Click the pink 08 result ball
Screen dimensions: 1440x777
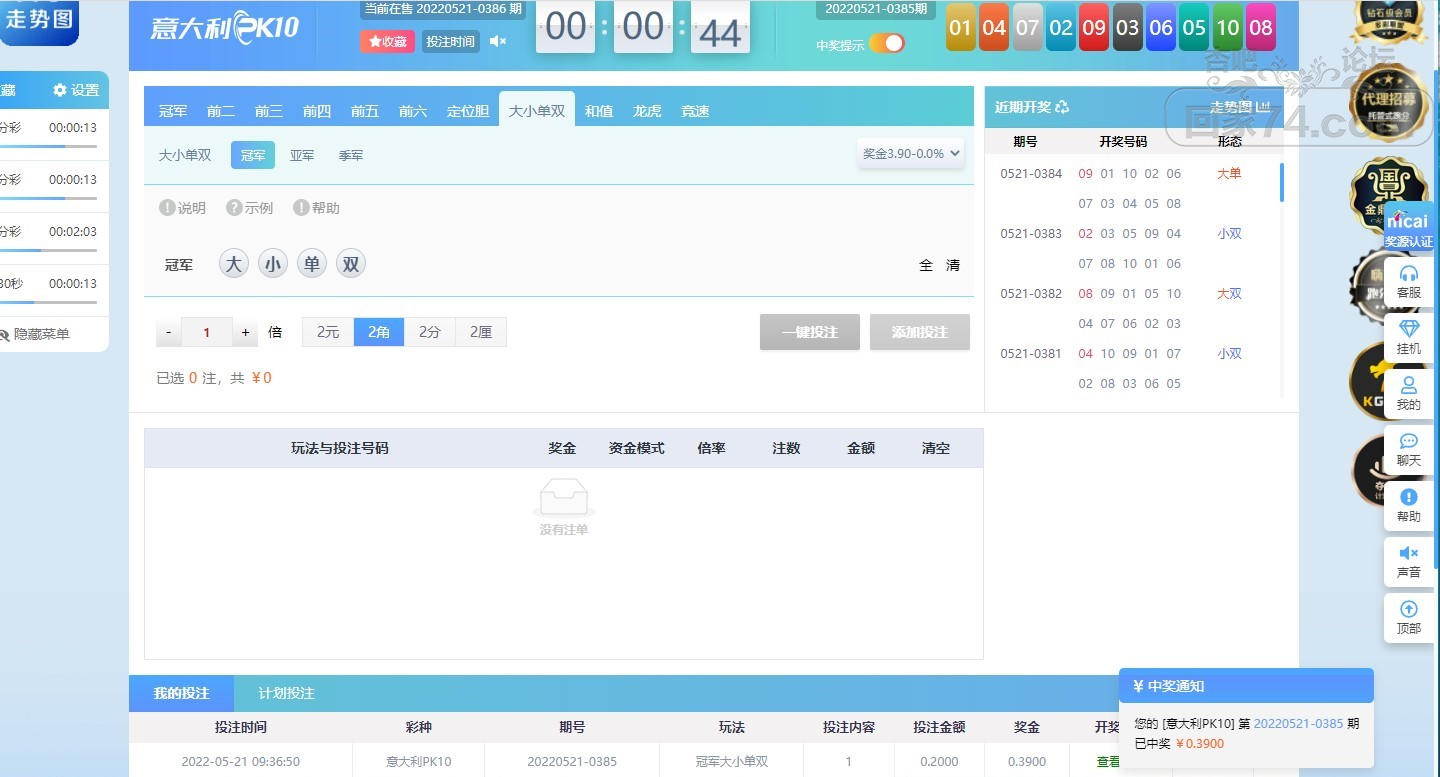click(x=1261, y=28)
